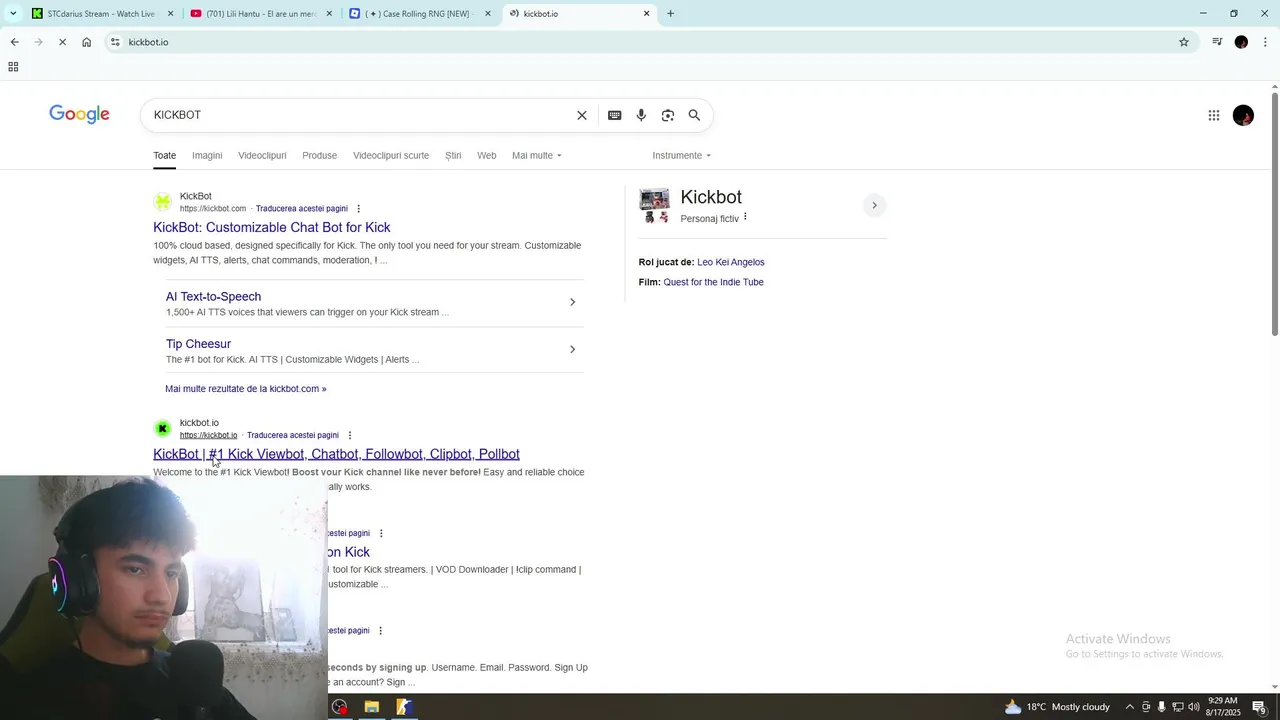Viewport: 1280px width, 720px height.
Task: Open more options for Kickbot knowledge panel
Action: coord(745,217)
